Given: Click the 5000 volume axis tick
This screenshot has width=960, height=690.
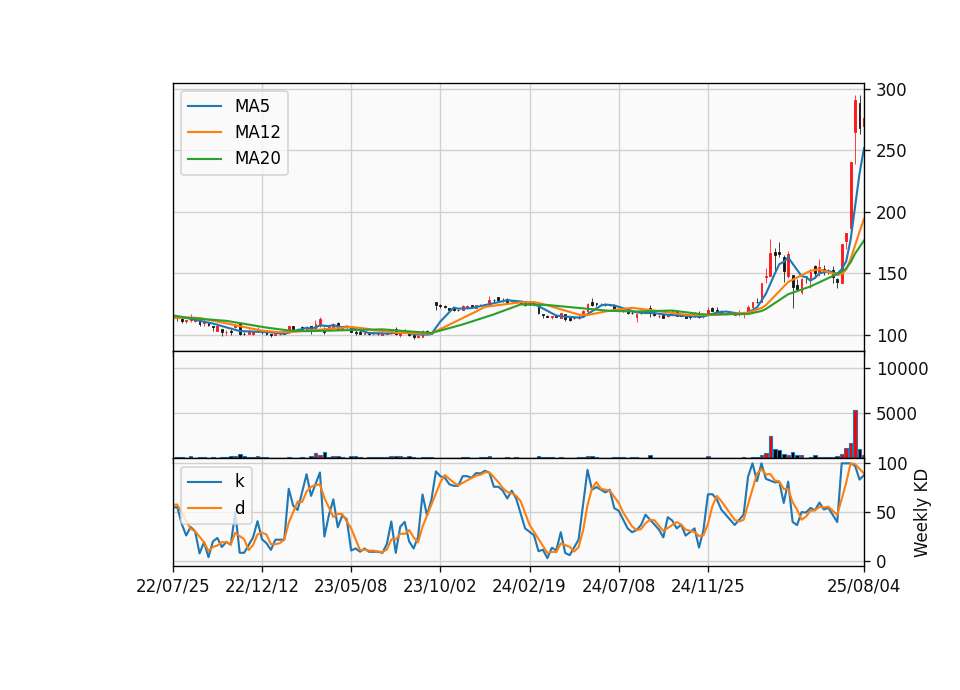Looking at the screenshot, I should pos(896,414).
